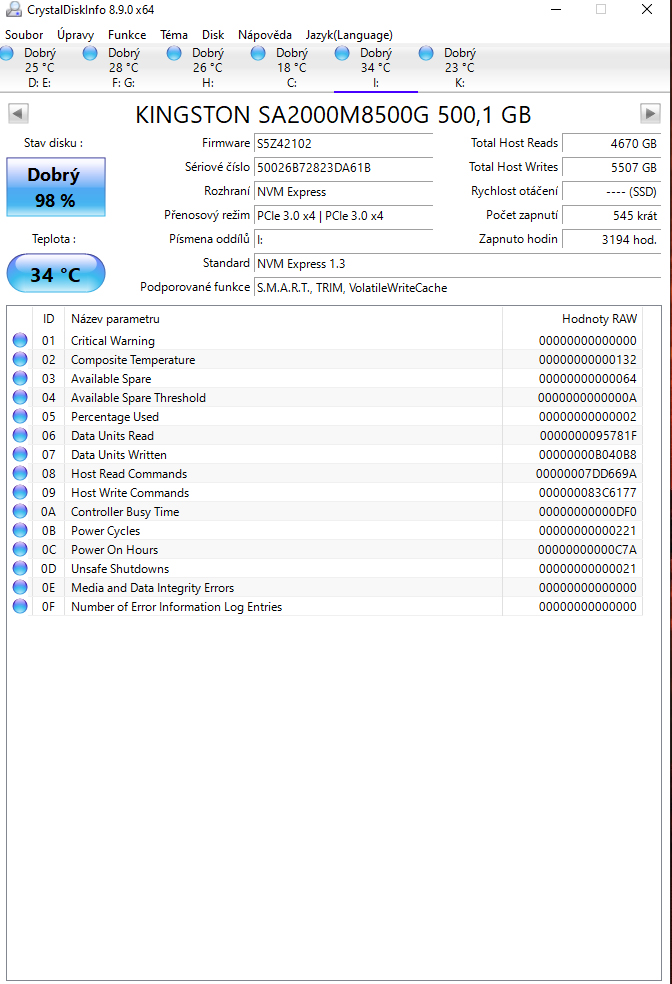Screen dimensions: 672x984
Task: Go to previous disk with left arrow
Action: pos(18,114)
